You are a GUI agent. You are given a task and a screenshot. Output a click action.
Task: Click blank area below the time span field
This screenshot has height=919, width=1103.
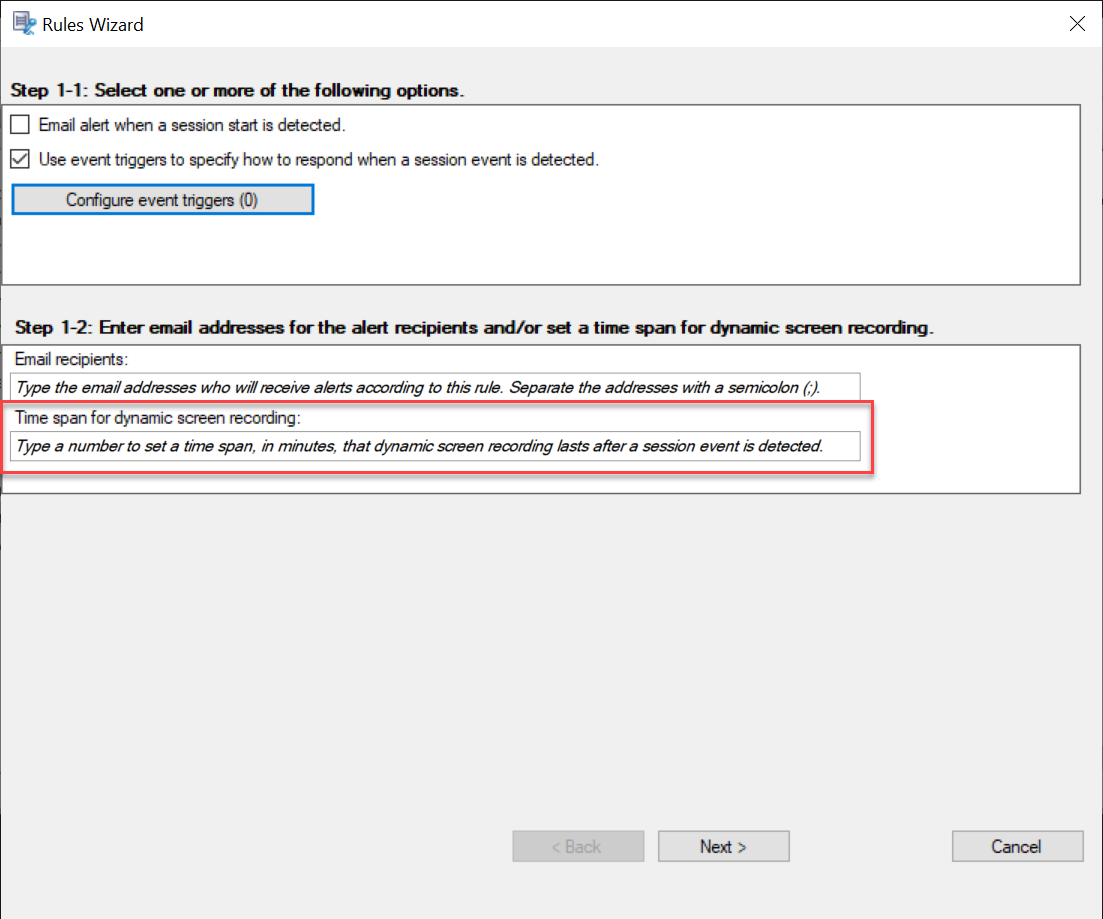540,477
